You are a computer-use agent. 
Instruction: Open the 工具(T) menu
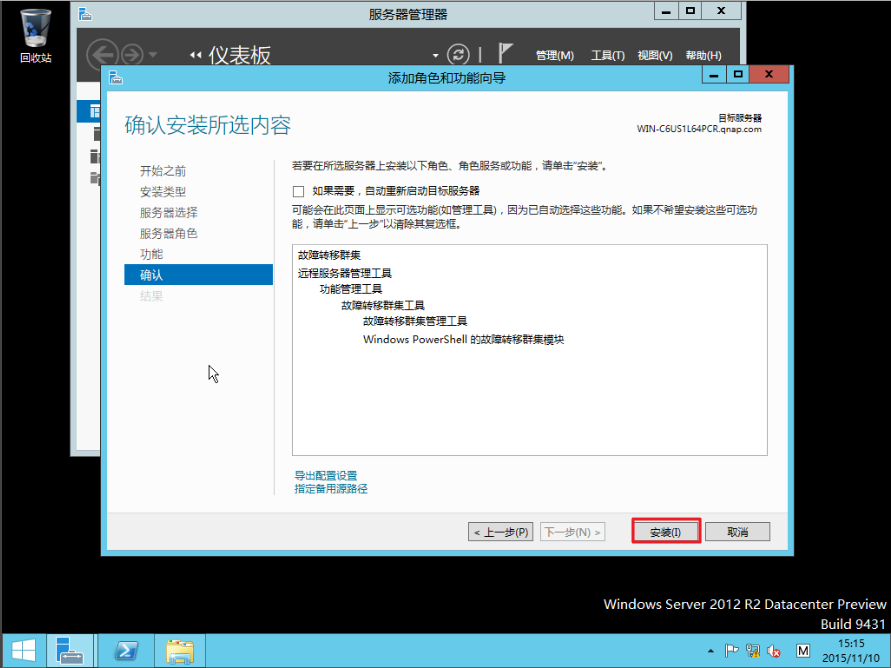tap(607, 56)
